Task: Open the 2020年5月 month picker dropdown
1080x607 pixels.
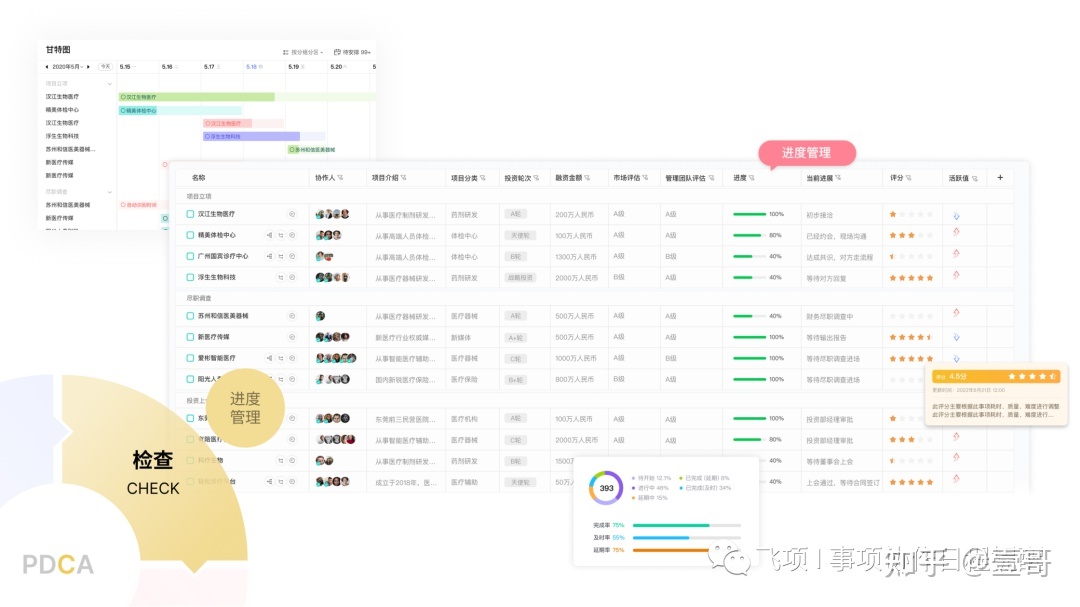Action: pyautogui.click(x=68, y=67)
